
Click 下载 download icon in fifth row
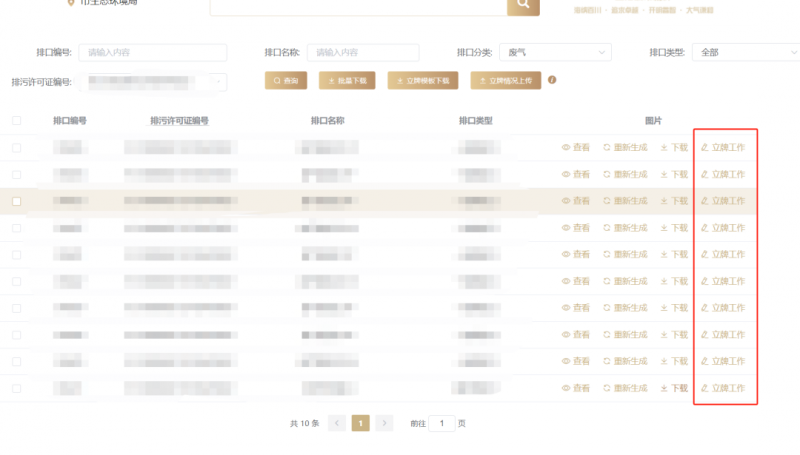[x=663, y=254]
